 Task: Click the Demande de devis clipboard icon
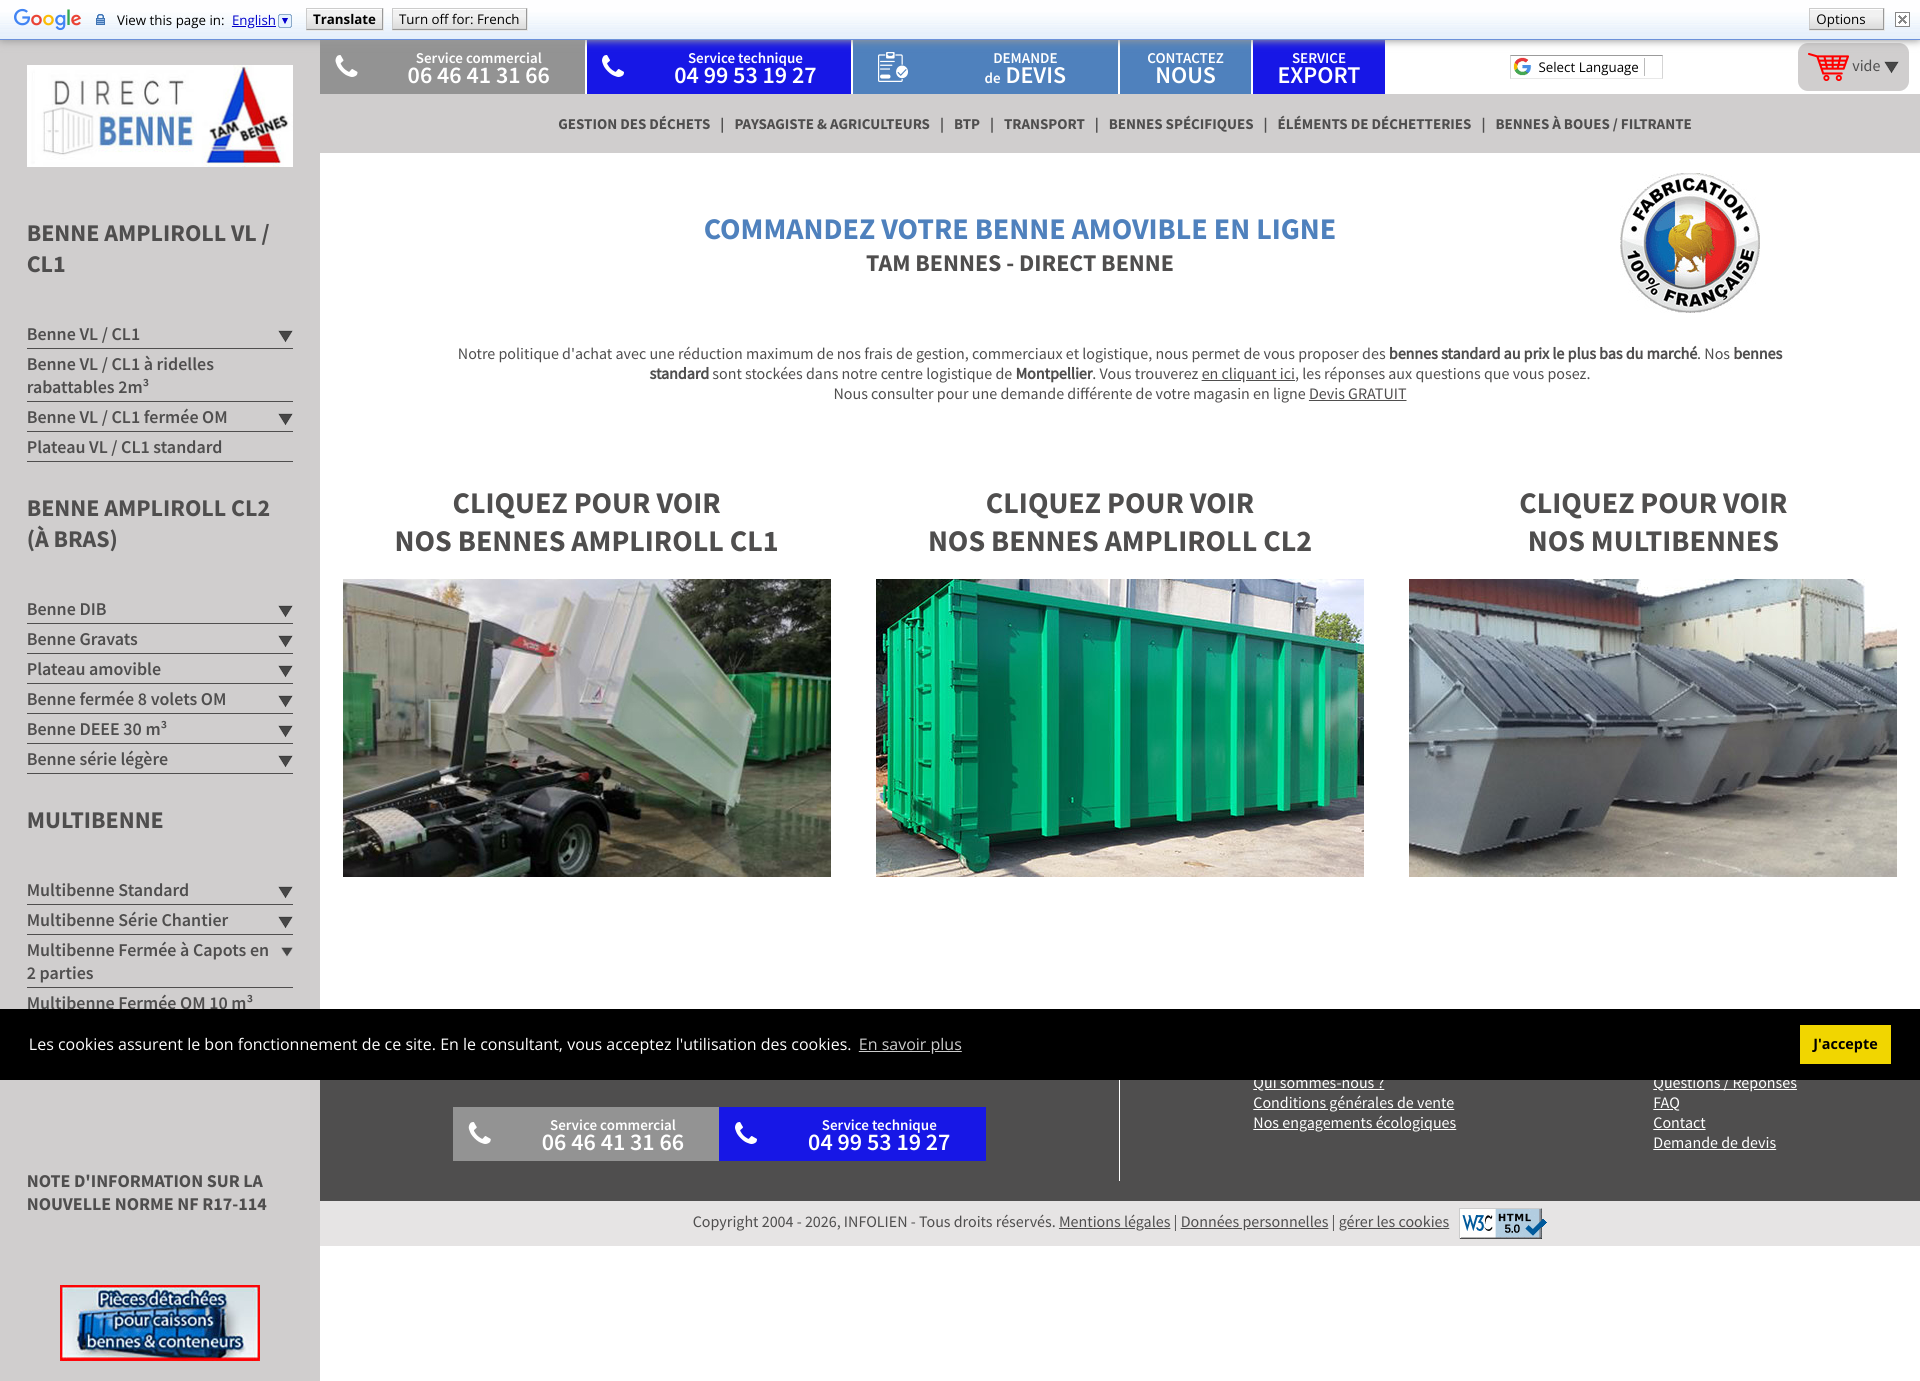click(x=892, y=67)
